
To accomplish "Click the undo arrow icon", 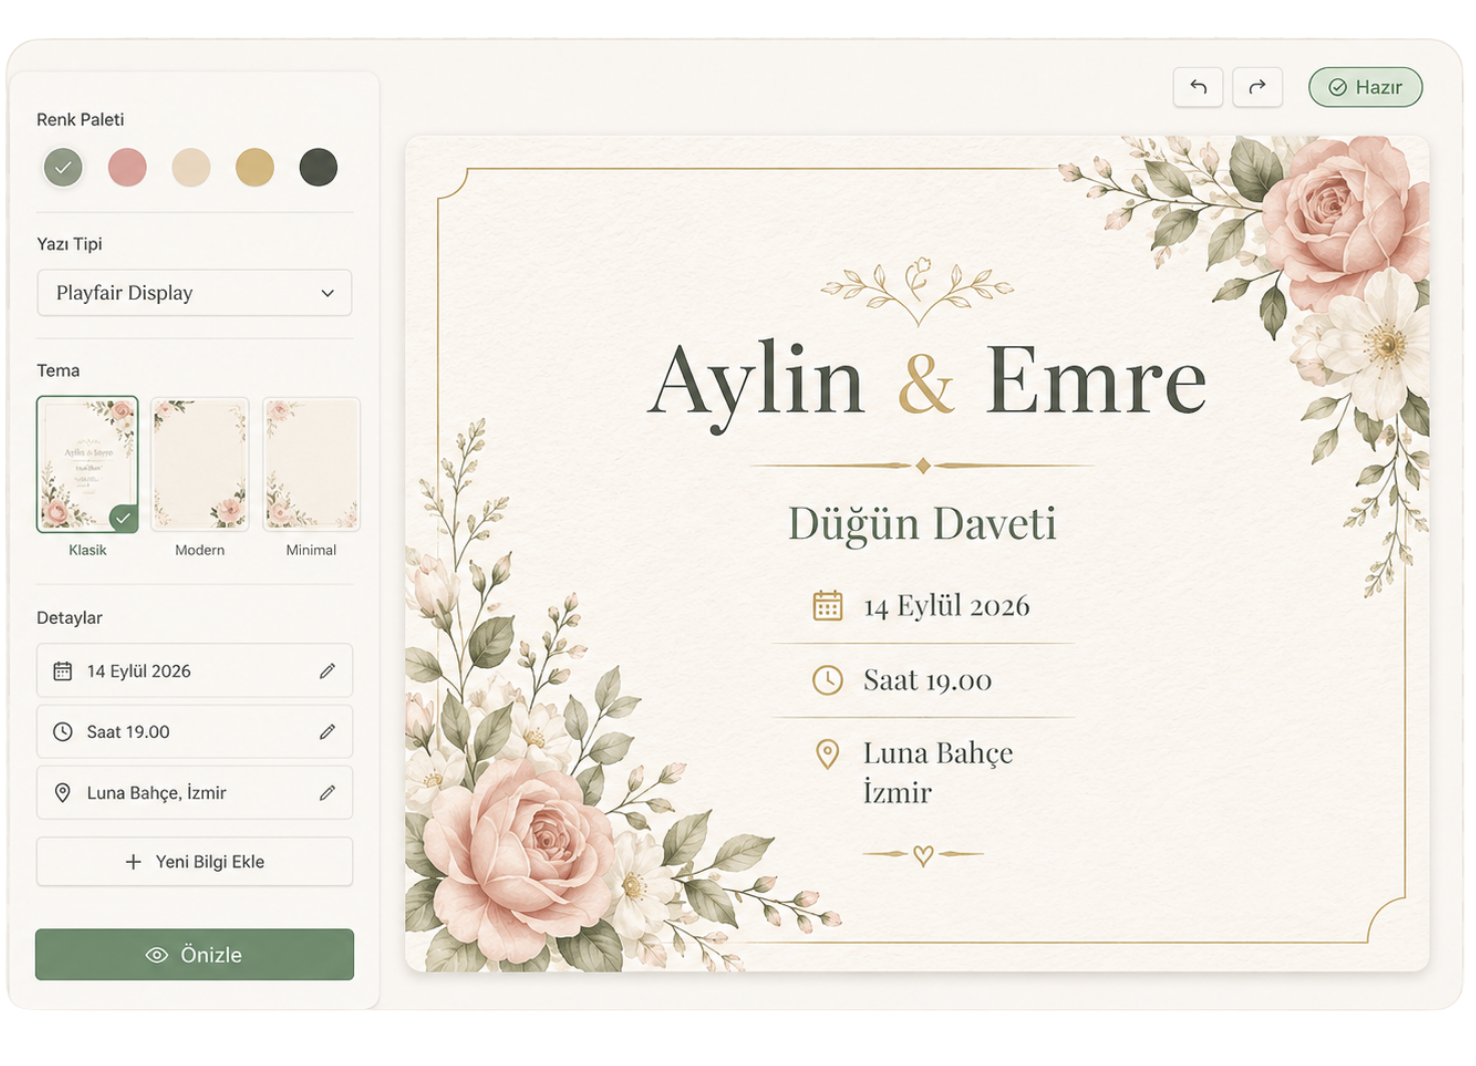I will pyautogui.click(x=1198, y=87).
